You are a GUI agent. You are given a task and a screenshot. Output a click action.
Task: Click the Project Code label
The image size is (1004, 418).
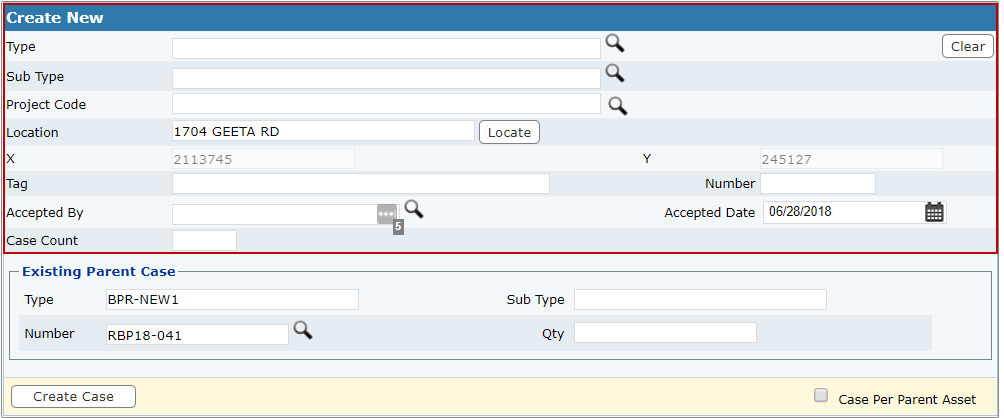[x=46, y=104]
